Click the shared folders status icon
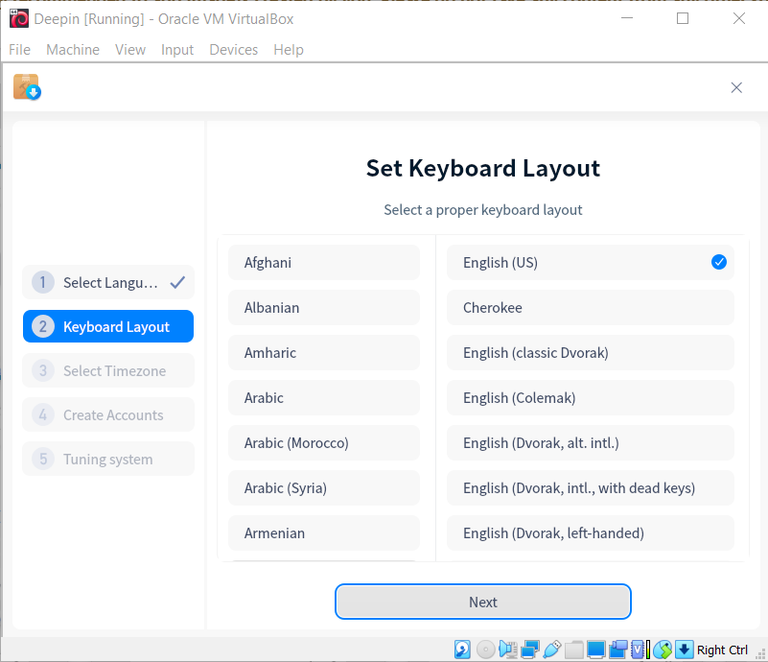The height and width of the screenshot is (662, 768). (574, 649)
